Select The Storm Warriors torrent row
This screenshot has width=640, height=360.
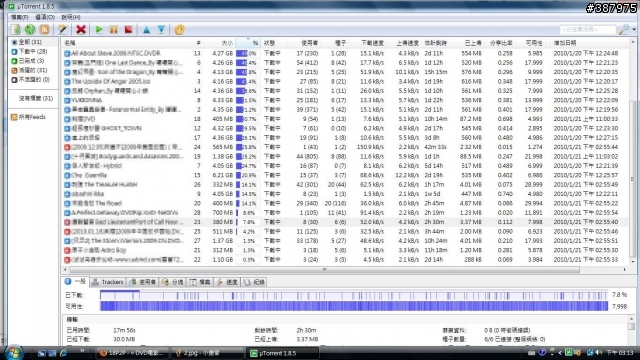(344, 241)
